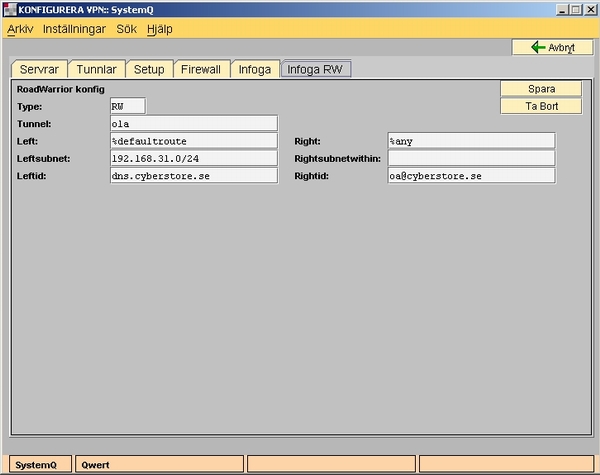Switch to the Infoga tab
Image resolution: width=600 pixels, height=475 pixels.
pos(254,69)
